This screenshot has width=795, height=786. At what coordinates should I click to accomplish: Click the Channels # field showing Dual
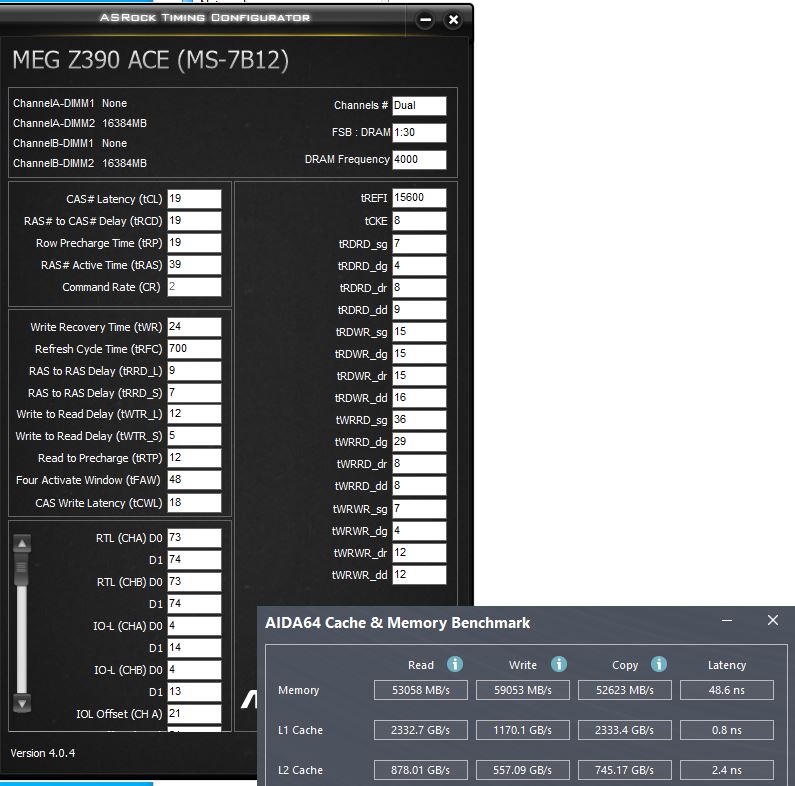coord(419,105)
